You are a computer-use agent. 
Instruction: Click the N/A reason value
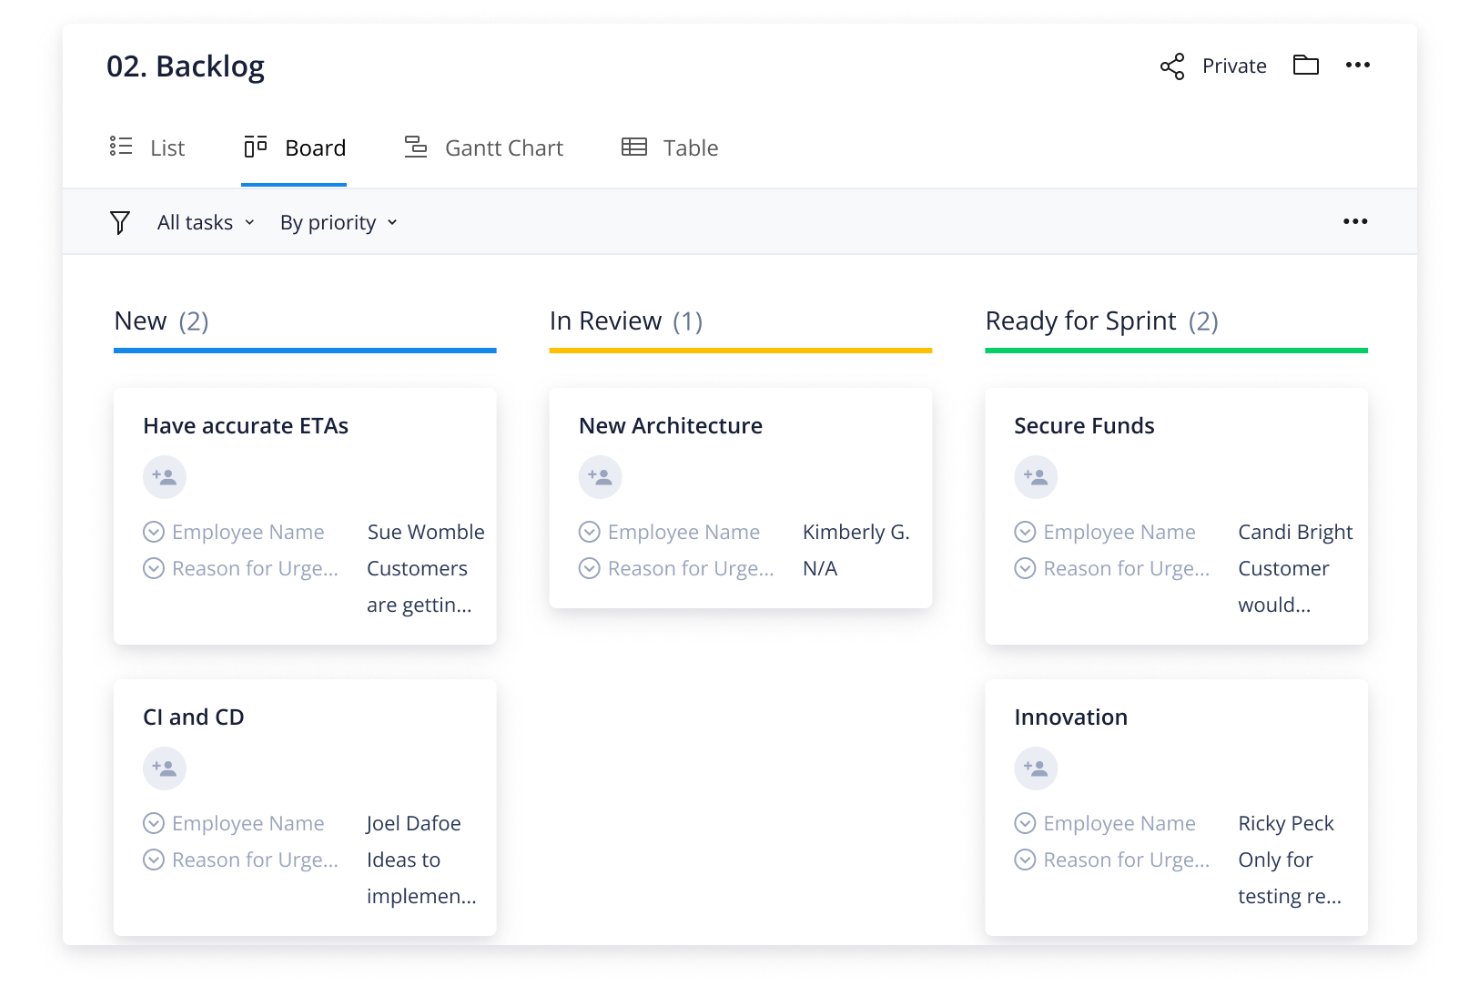click(820, 568)
